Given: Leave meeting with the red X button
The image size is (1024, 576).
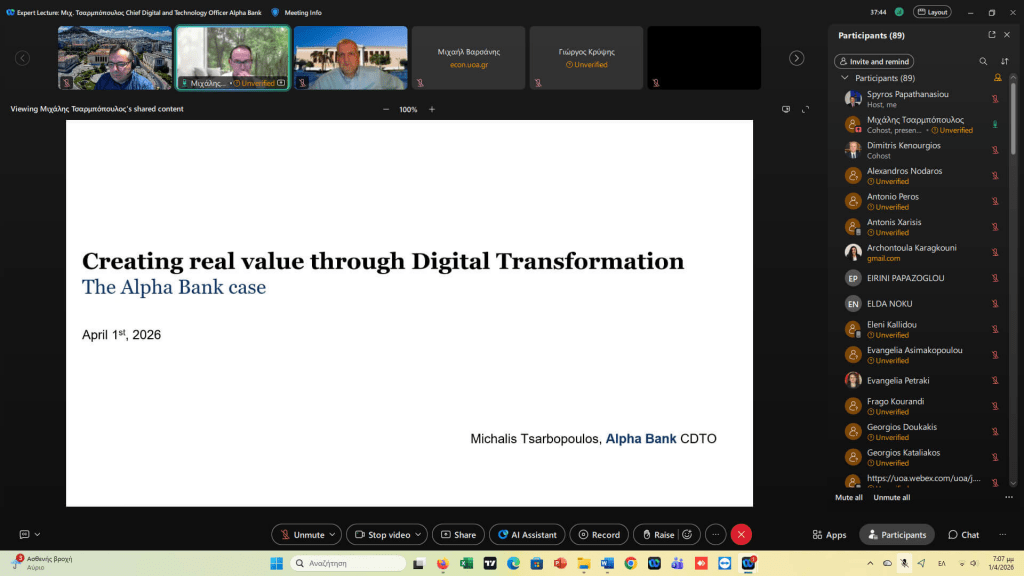Looking at the screenshot, I should click(x=741, y=534).
